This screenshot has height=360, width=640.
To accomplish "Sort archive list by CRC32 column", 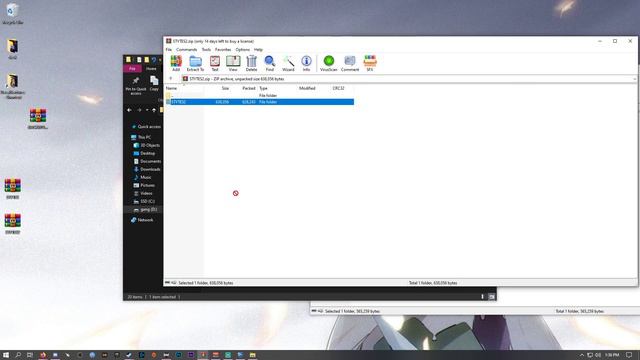I will [x=338, y=88].
